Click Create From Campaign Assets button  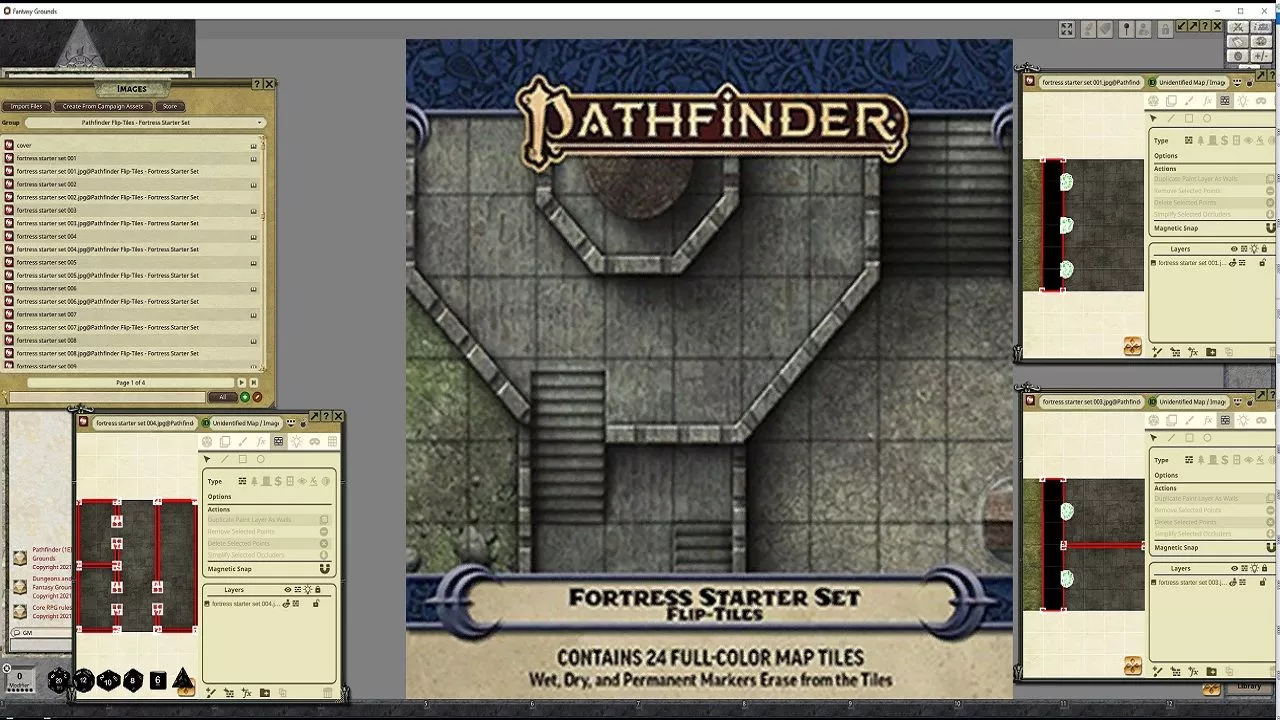coord(103,106)
